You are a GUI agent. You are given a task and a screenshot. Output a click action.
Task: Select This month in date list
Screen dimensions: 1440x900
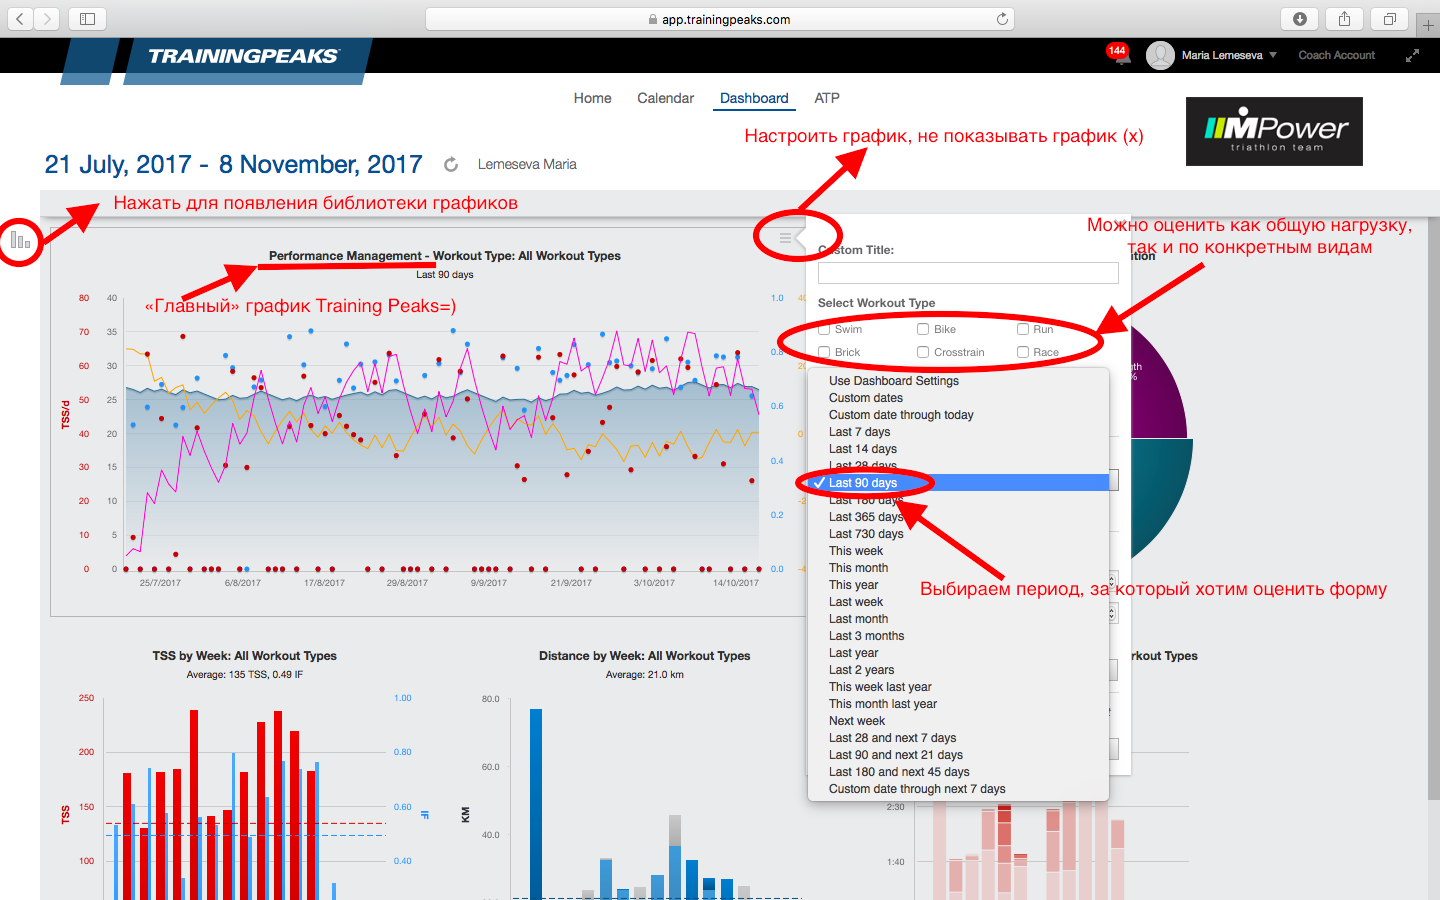point(958,568)
